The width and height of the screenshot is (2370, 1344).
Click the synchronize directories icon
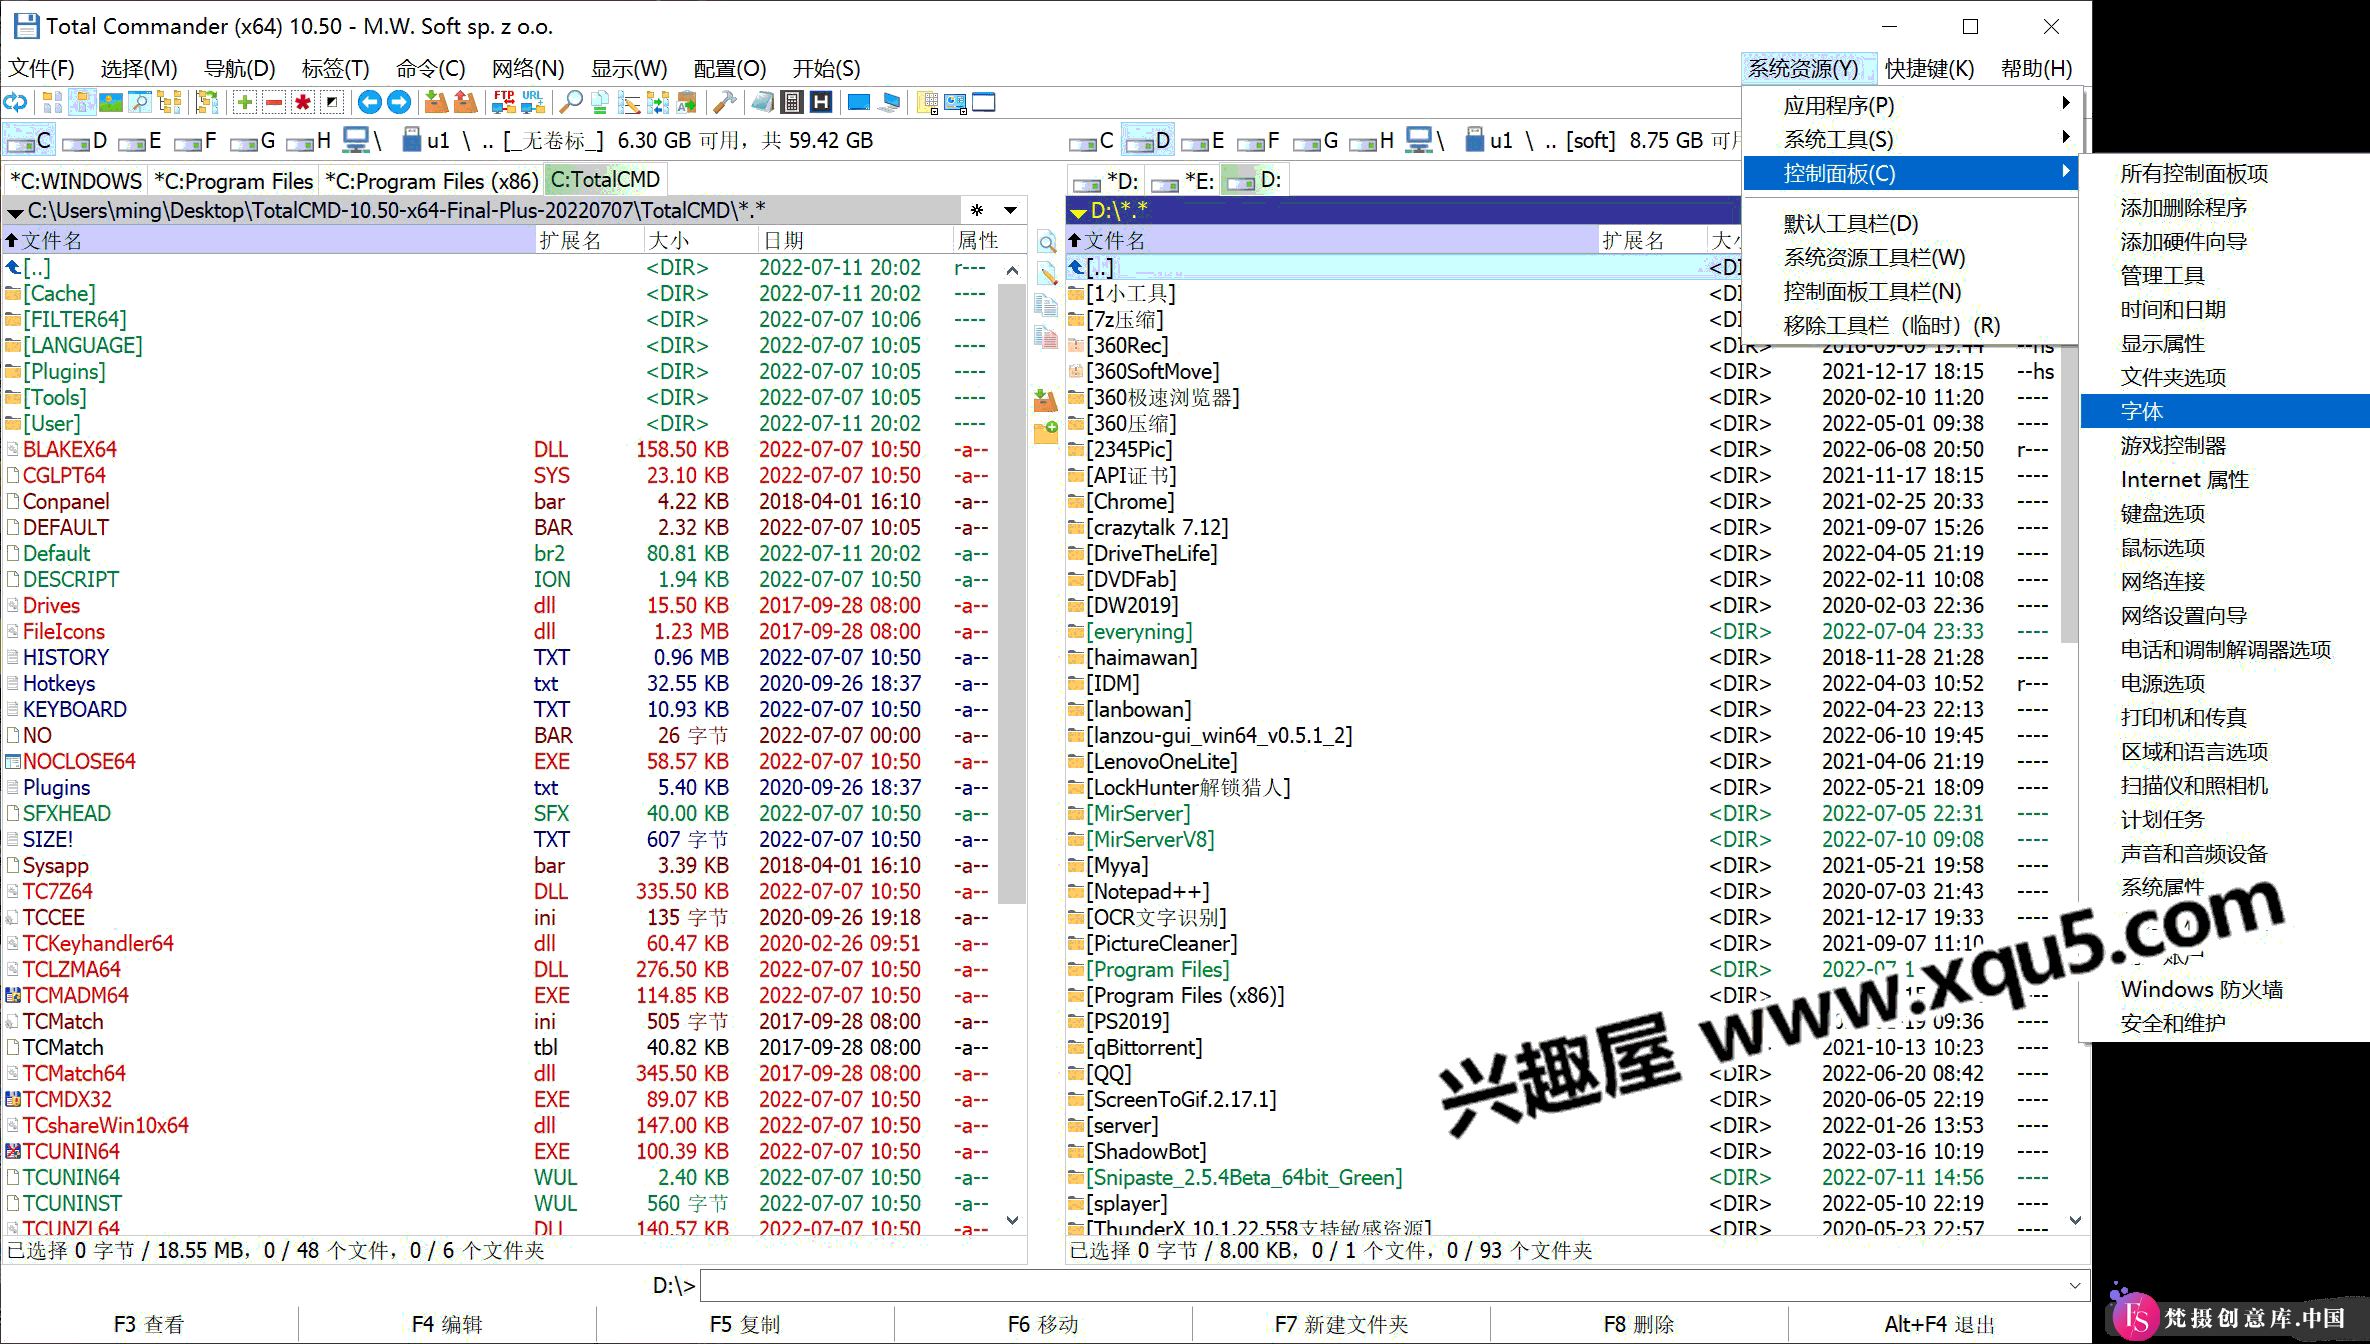point(657,102)
